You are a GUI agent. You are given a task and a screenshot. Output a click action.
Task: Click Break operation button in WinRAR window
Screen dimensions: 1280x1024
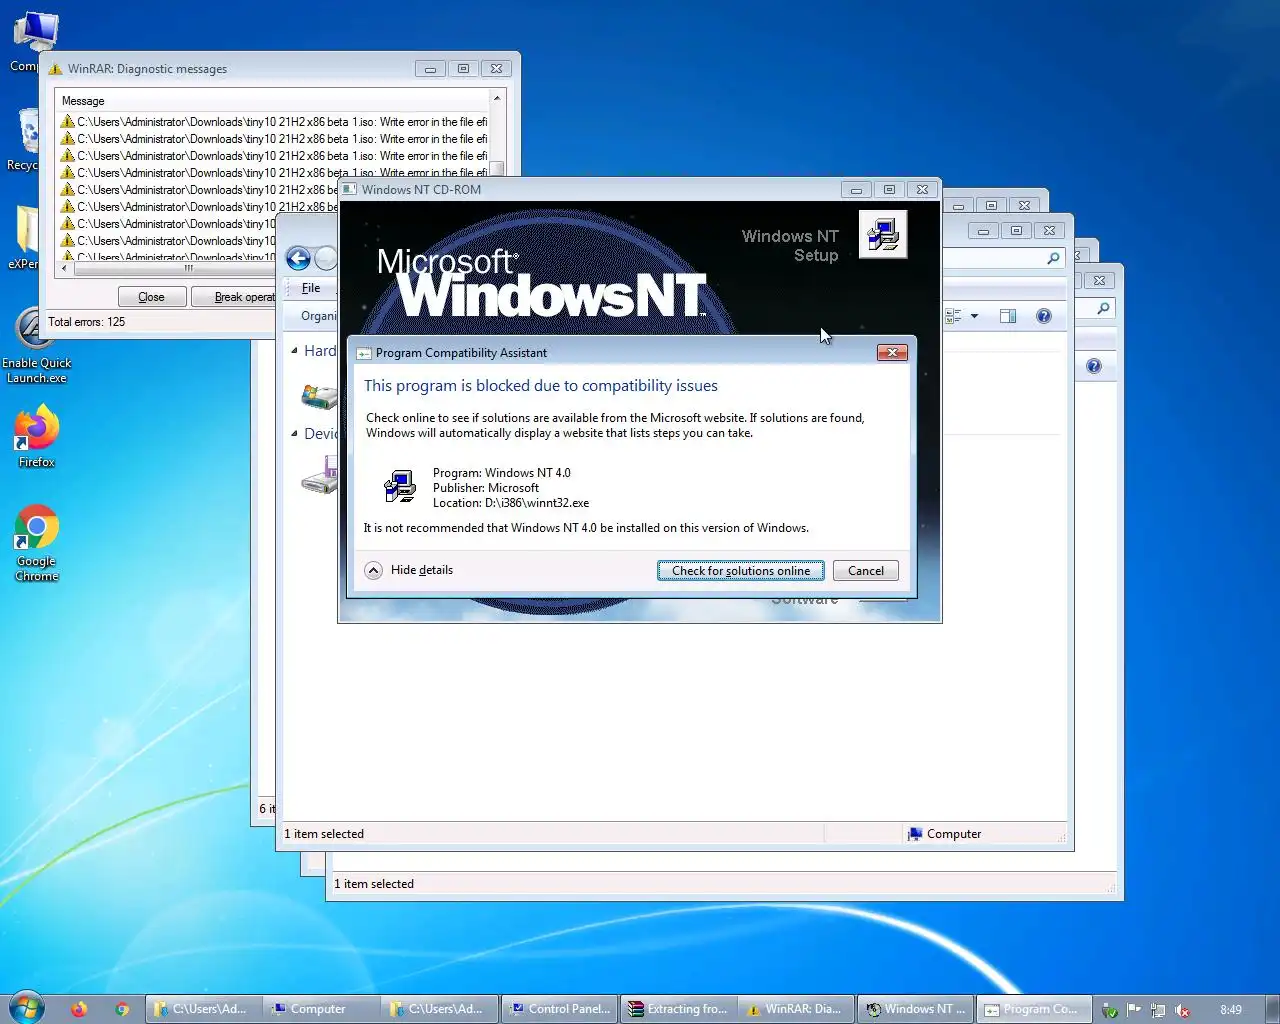tap(233, 297)
